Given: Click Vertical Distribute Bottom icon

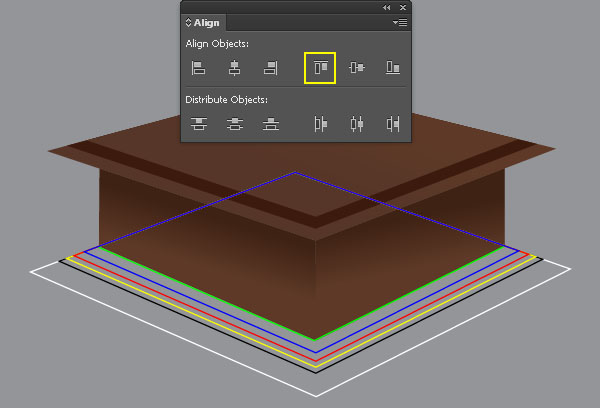Looking at the screenshot, I should (271, 124).
